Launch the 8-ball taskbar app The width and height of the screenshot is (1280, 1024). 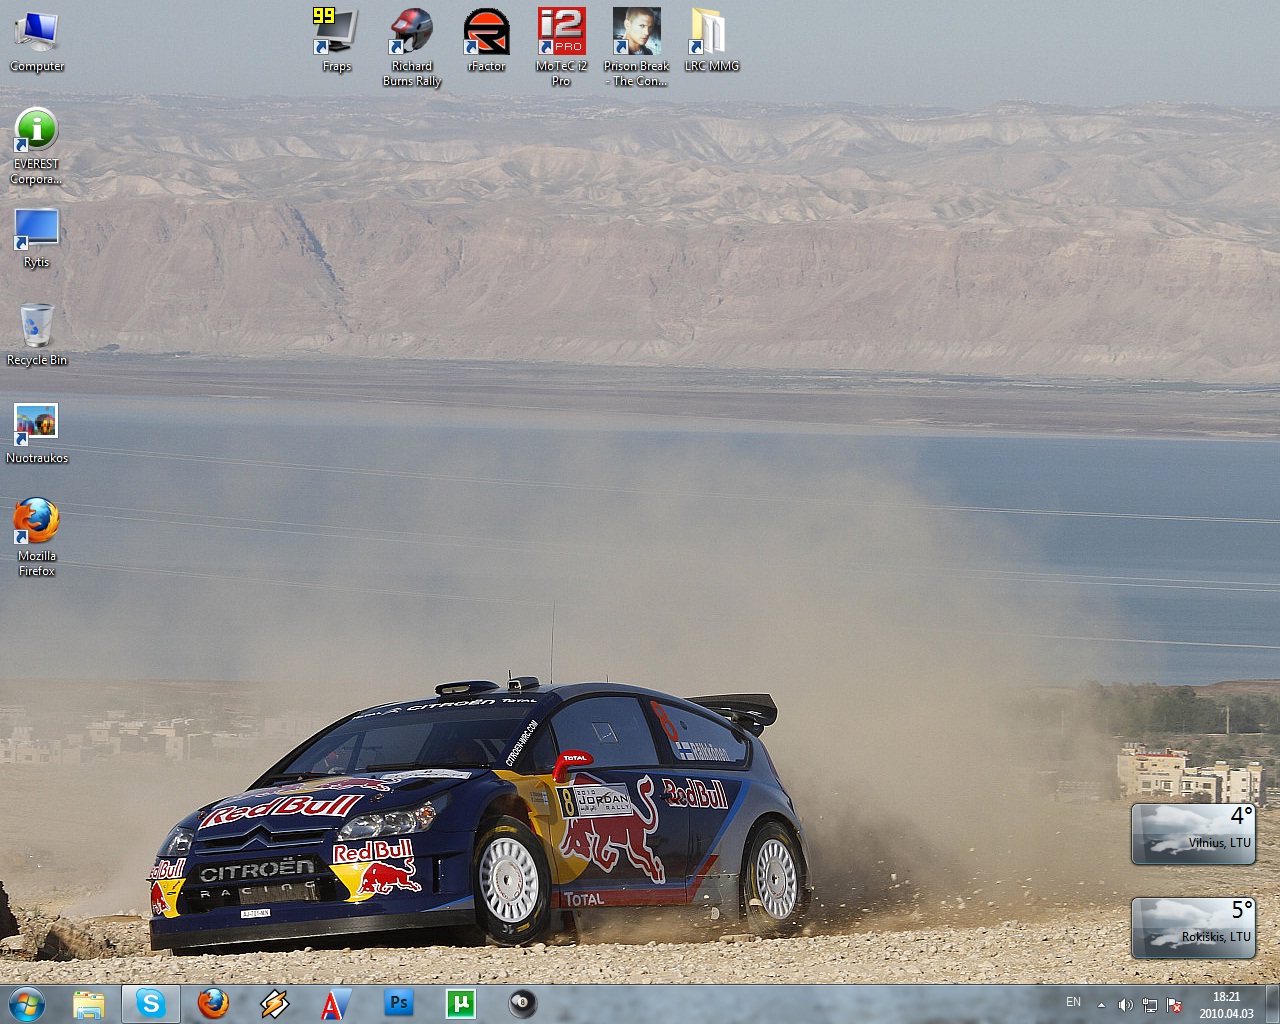(x=522, y=1004)
